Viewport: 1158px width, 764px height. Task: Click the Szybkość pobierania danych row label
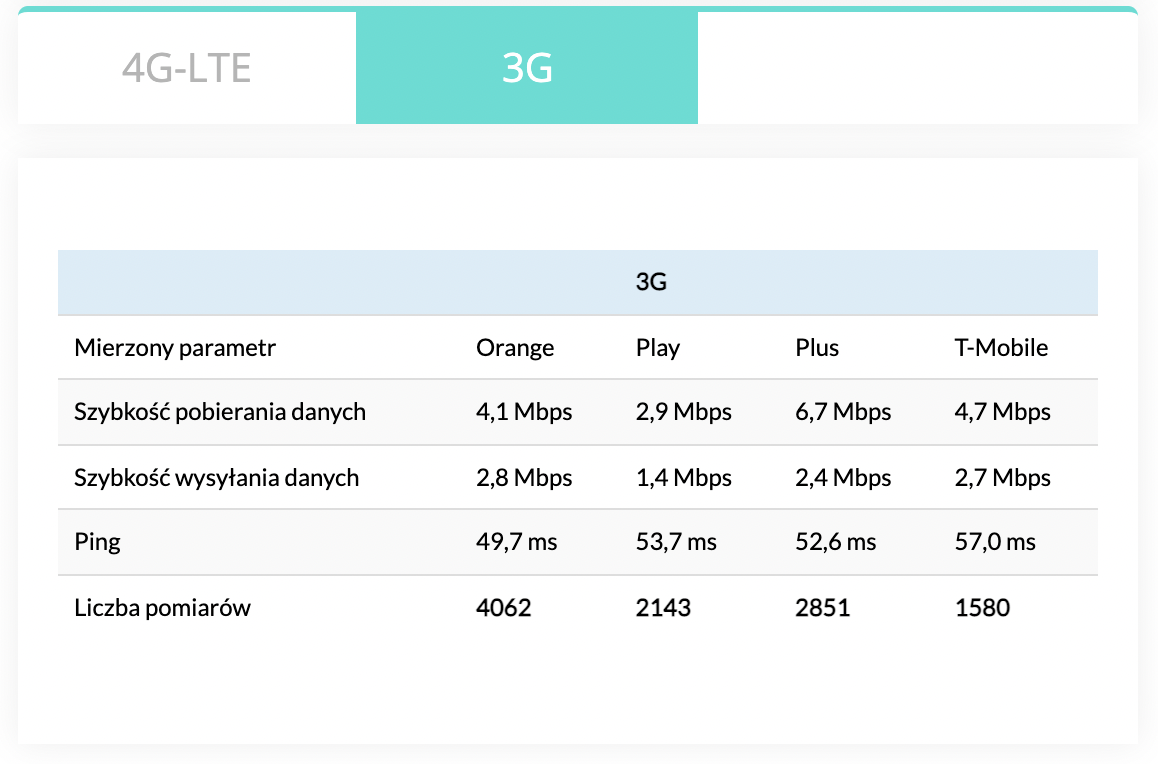220,412
